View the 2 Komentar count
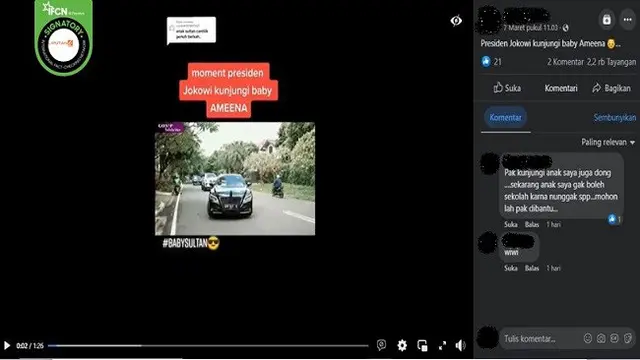This screenshot has width=640, height=360. 565,62
